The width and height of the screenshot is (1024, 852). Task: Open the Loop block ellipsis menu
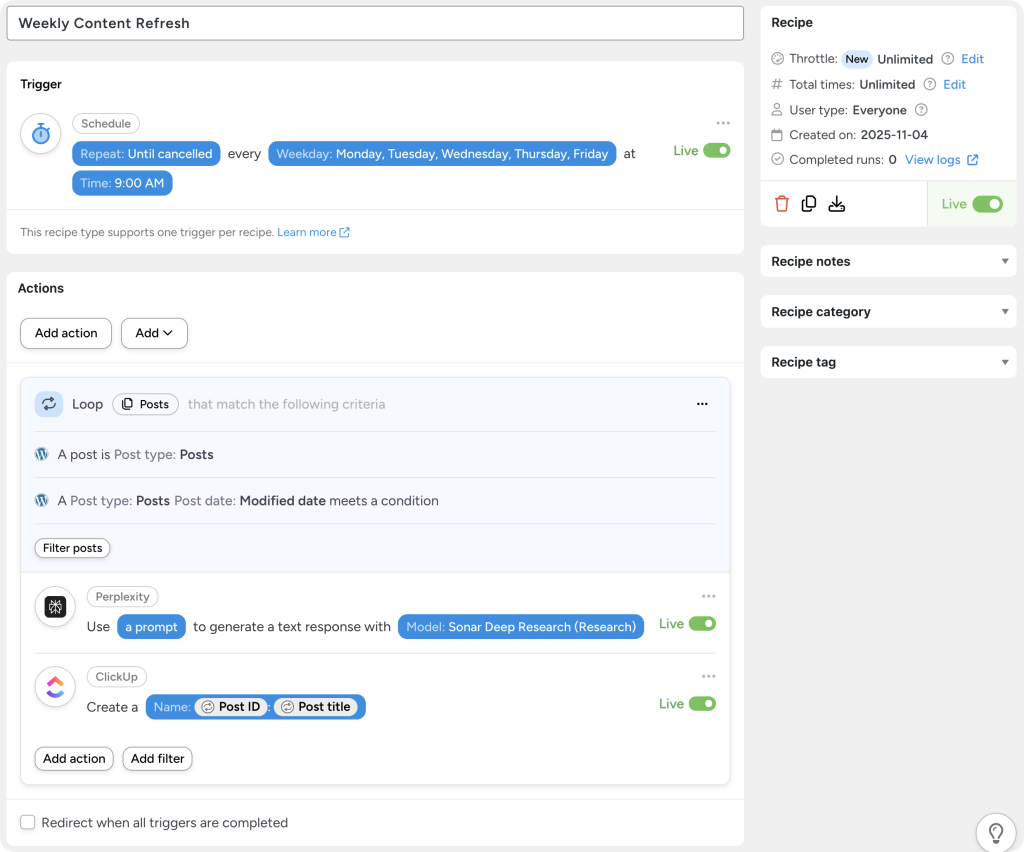click(x=702, y=404)
